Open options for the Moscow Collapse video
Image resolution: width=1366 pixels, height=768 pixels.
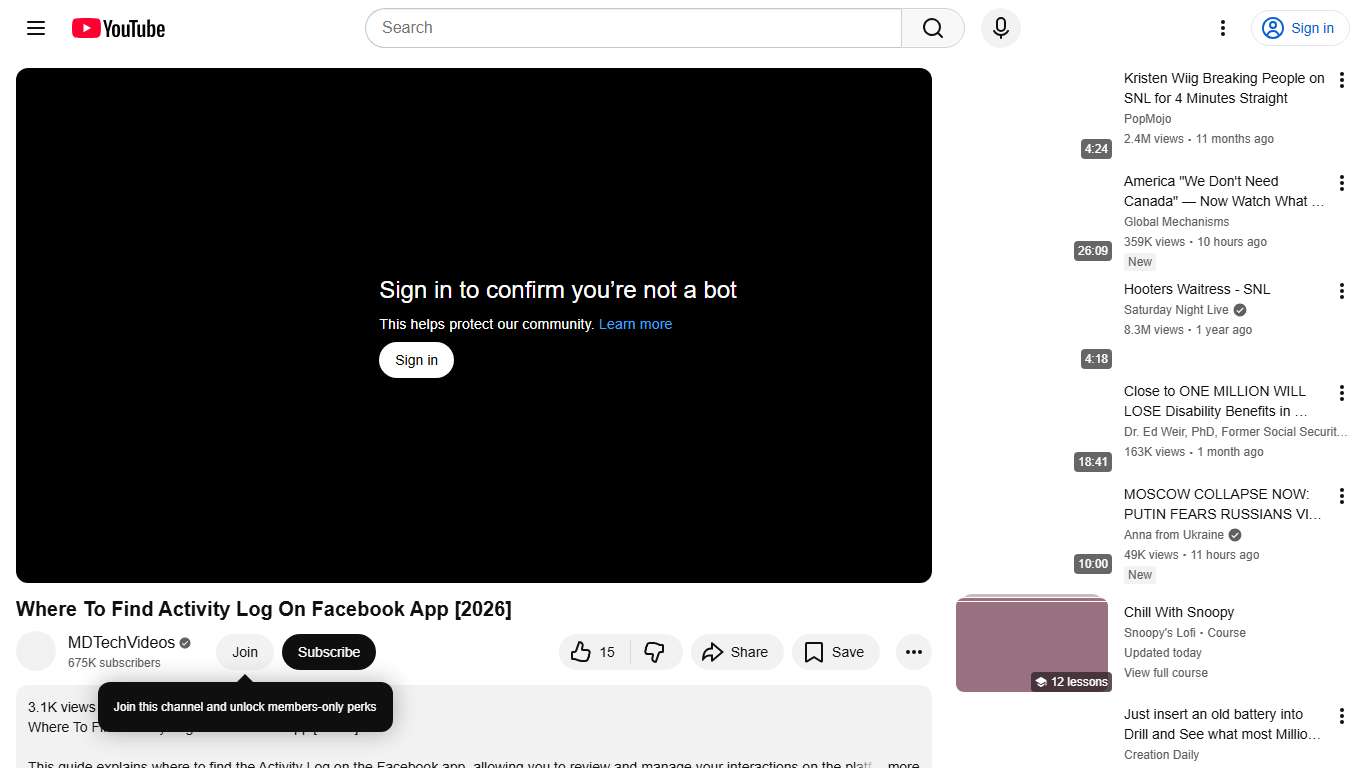(x=1341, y=495)
